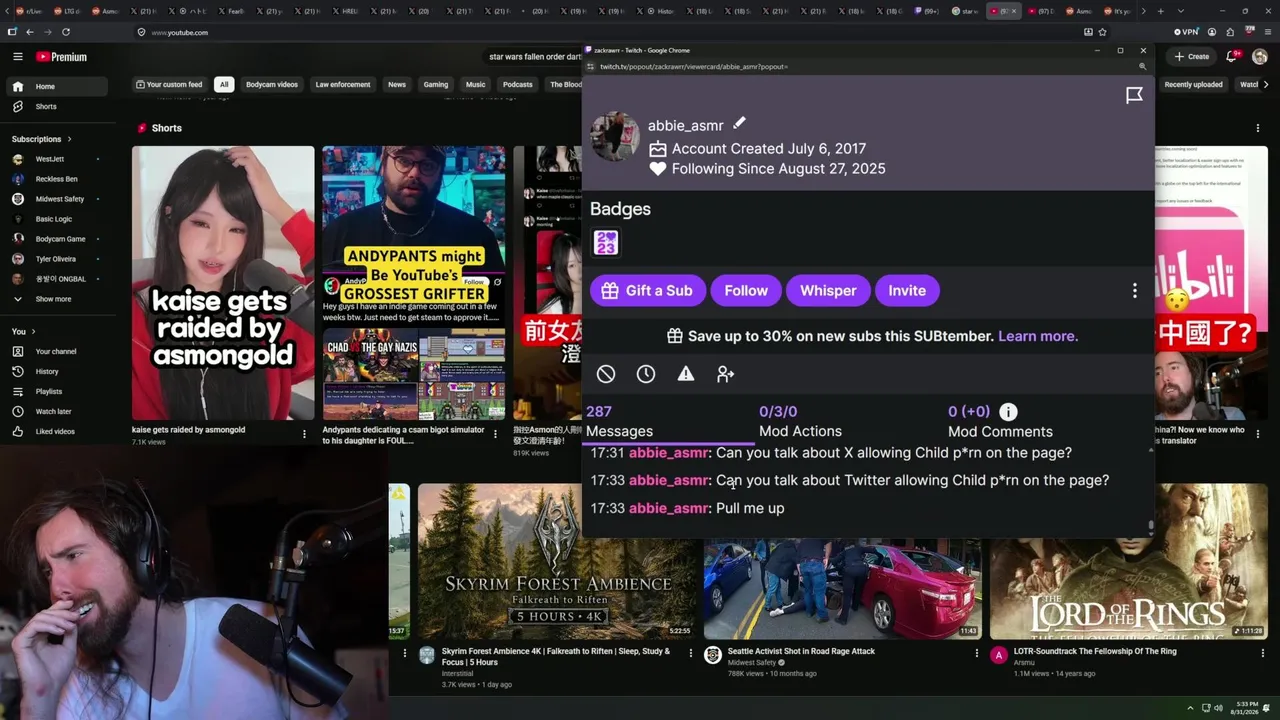Click the add moderator person icon
The width and height of the screenshot is (1280, 720).
pos(726,374)
